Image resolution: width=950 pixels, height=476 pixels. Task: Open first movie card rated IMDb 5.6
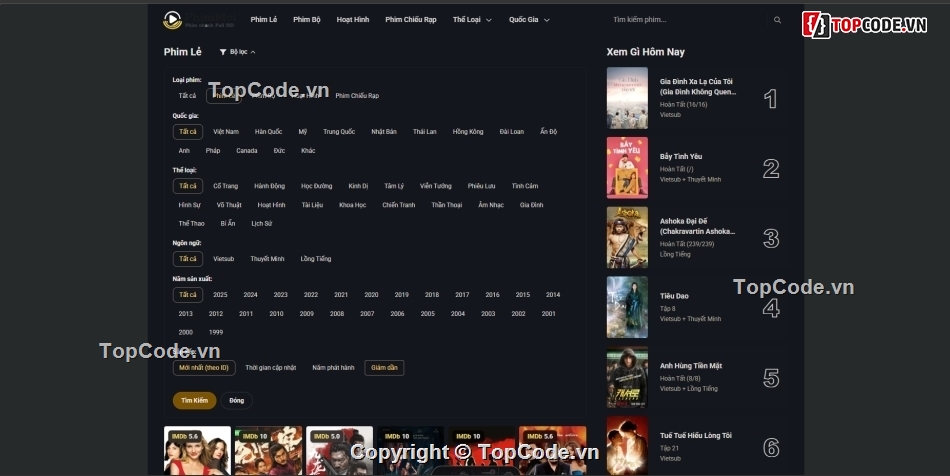pos(198,451)
